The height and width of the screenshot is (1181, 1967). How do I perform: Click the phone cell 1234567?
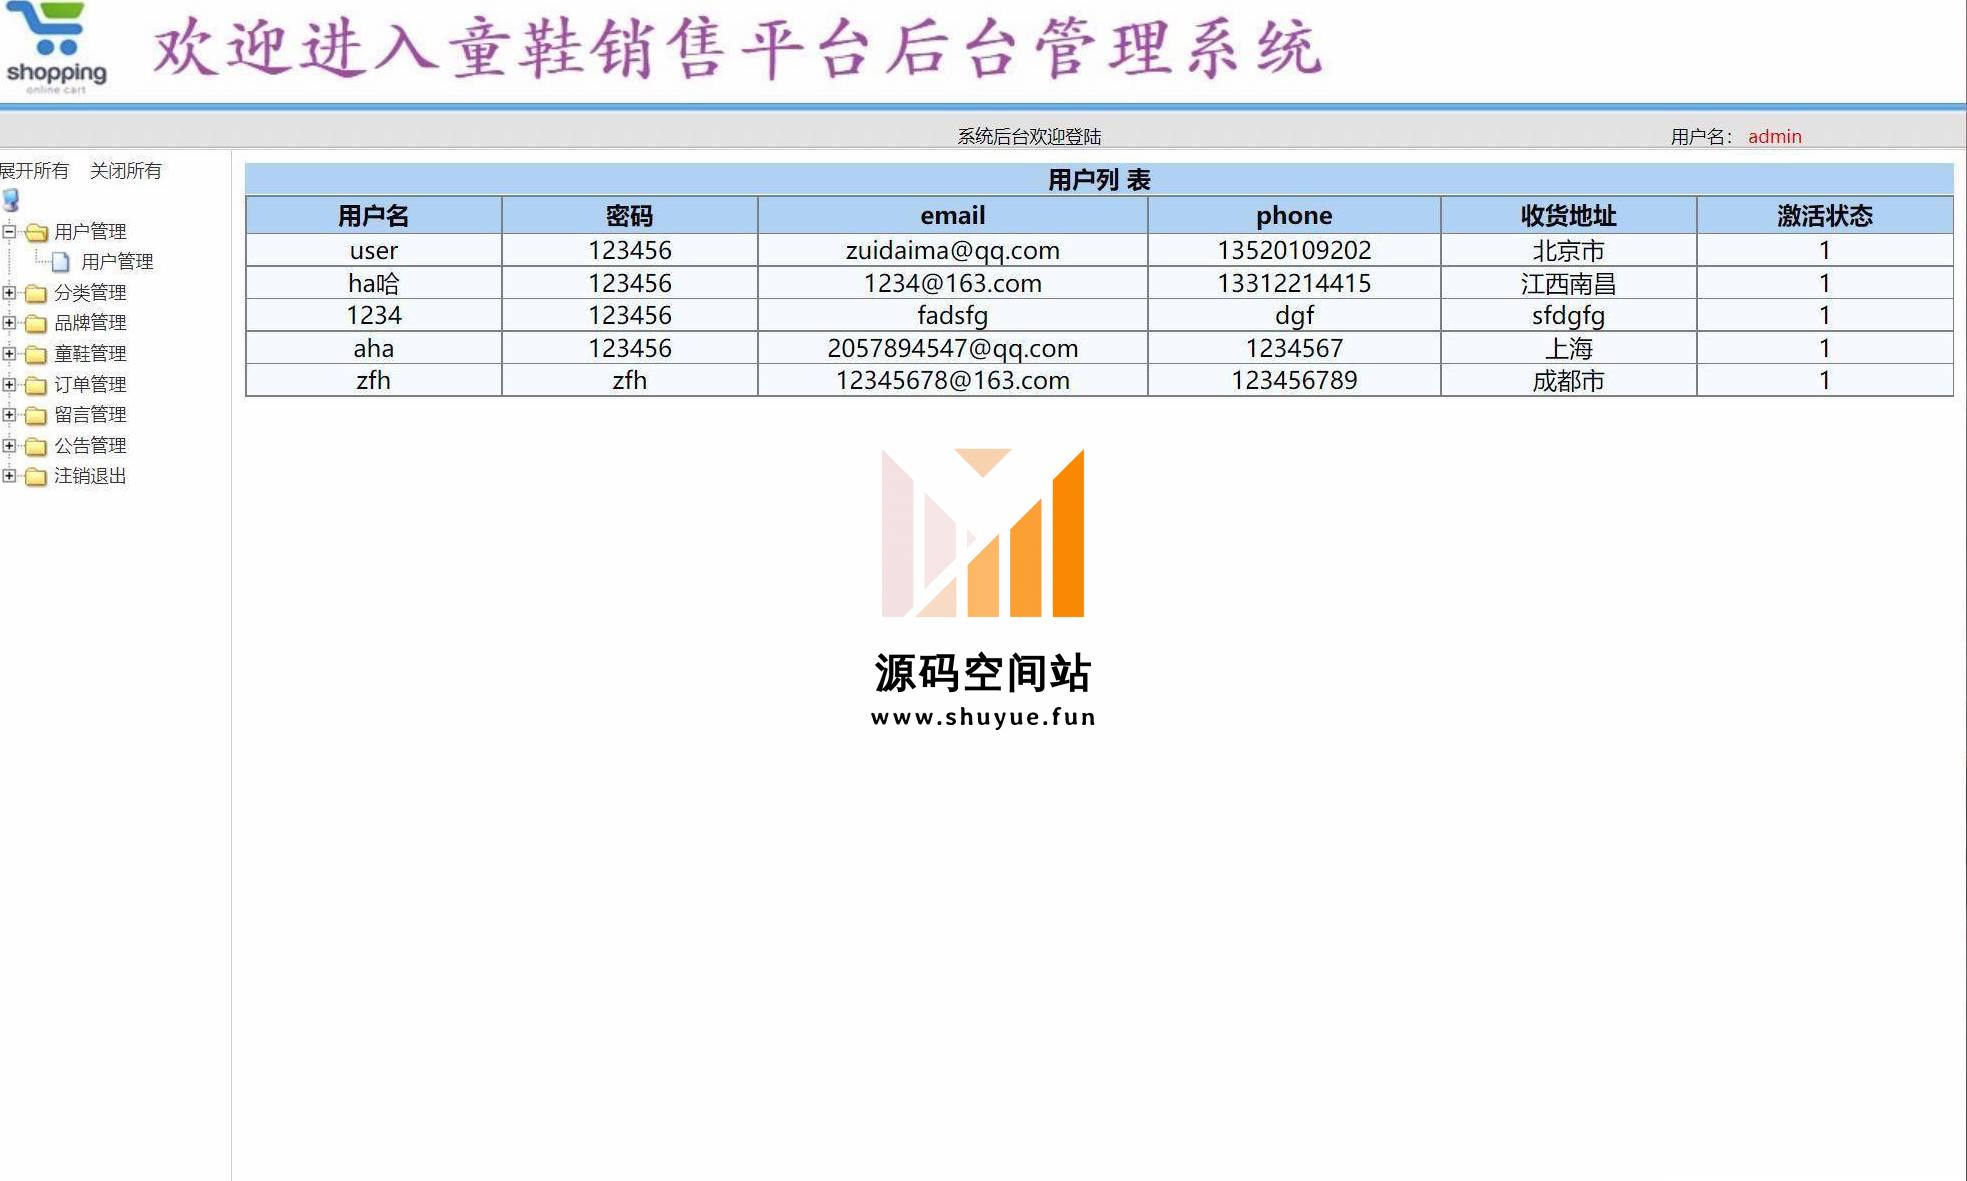(1294, 348)
